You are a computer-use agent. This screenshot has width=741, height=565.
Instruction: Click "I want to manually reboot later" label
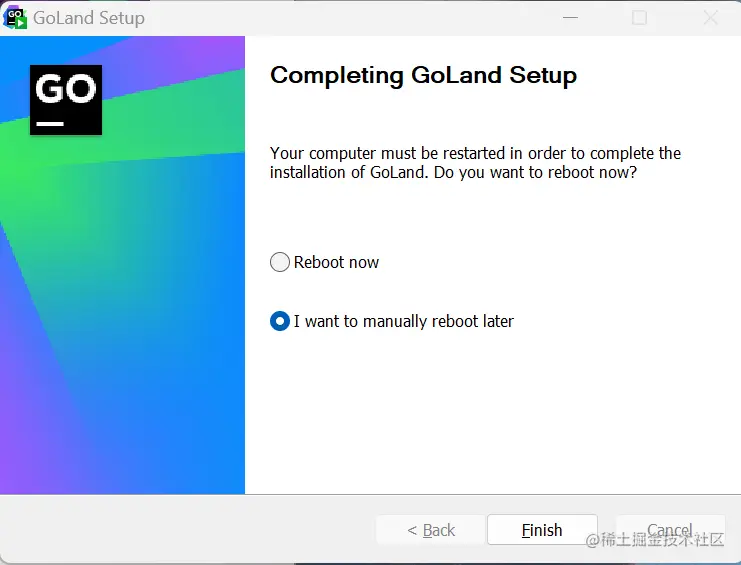coord(404,321)
